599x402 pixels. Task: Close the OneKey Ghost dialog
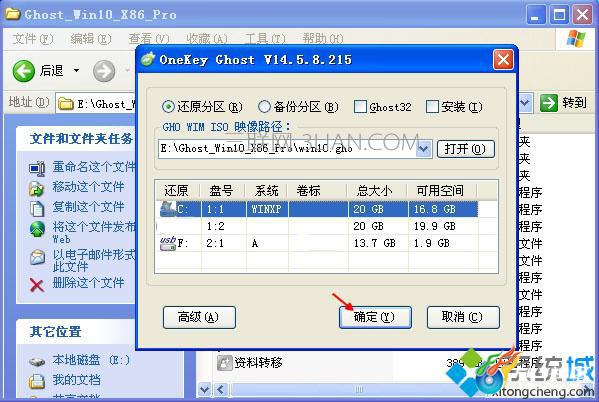[x=503, y=60]
